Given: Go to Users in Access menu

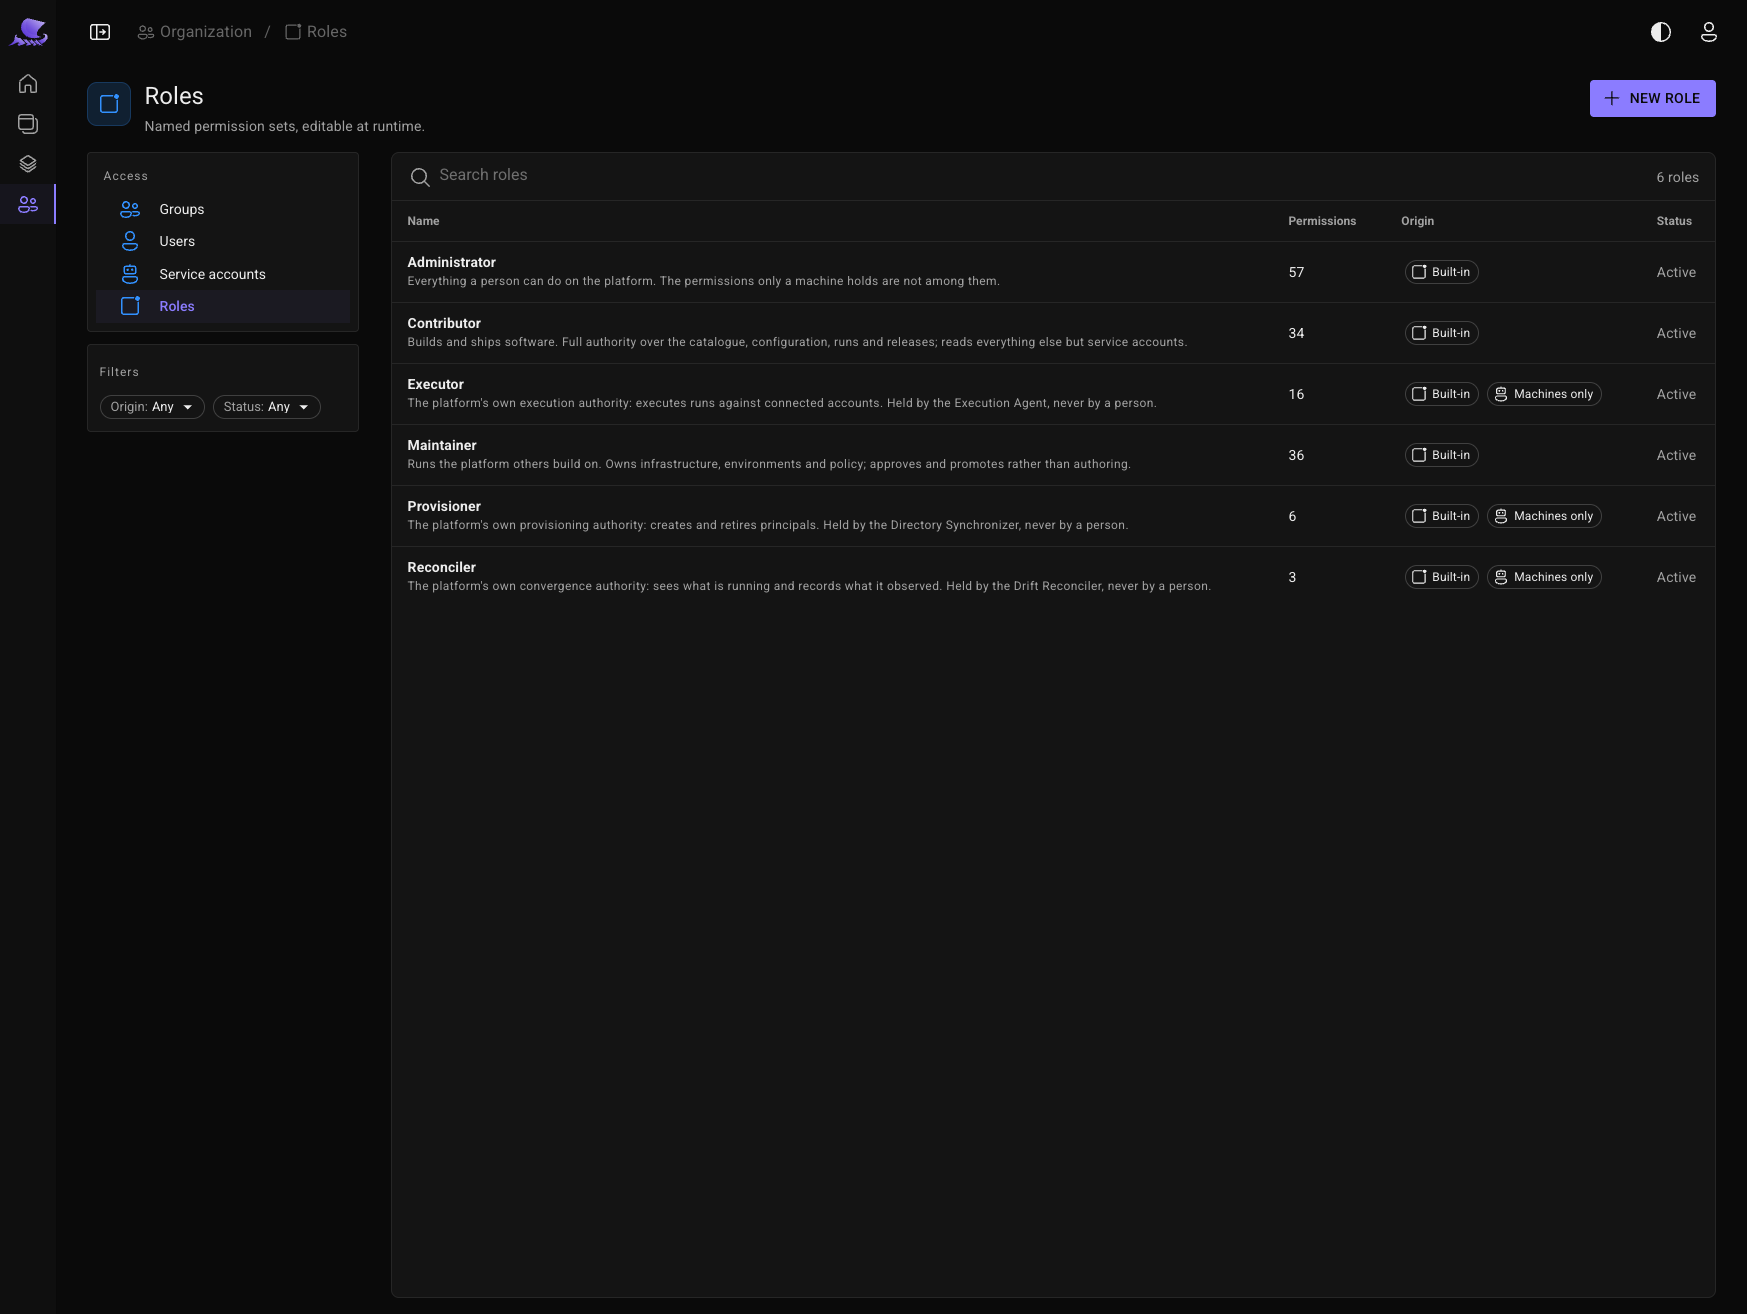Looking at the screenshot, I should pyautogui.click(x=223, y=241).
